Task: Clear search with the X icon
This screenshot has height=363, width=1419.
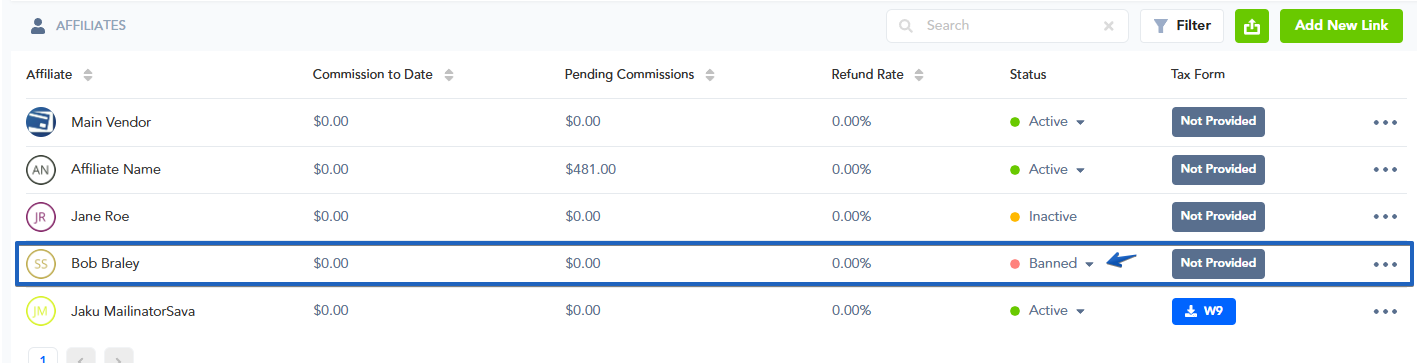Action: pyautogui.click(x=1108, y=26)
